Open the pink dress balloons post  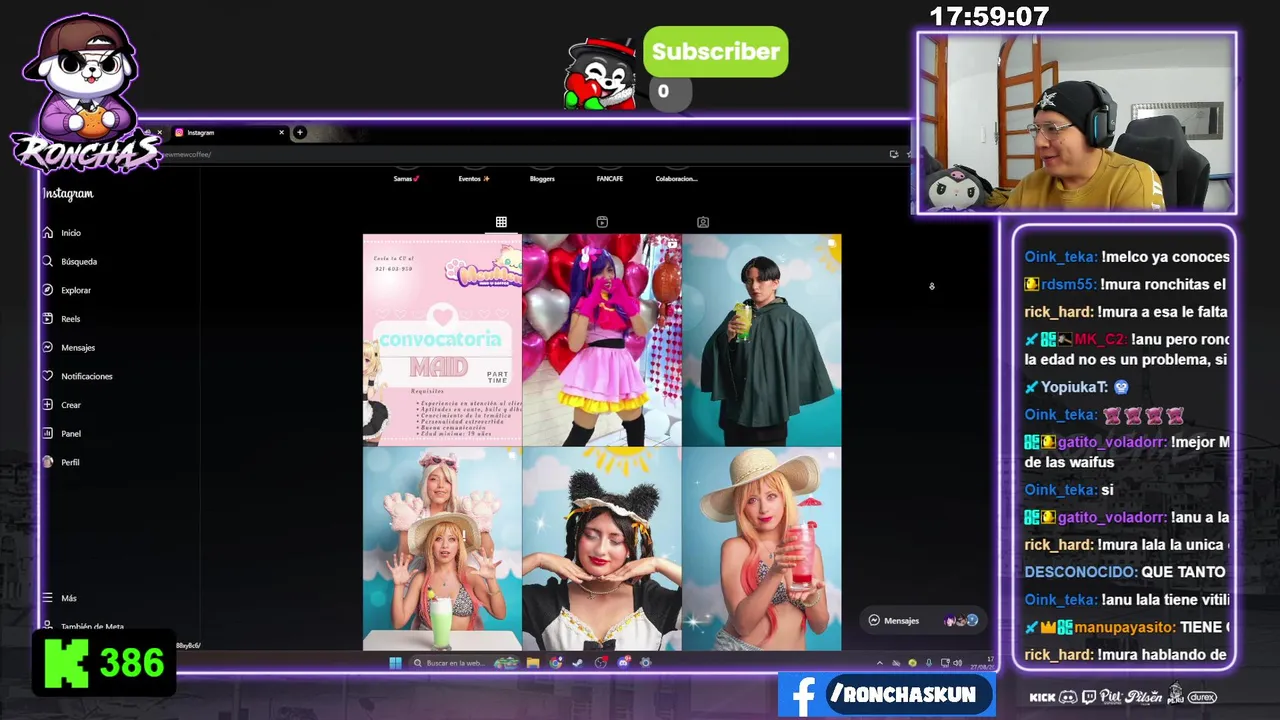tap(602, 340)
